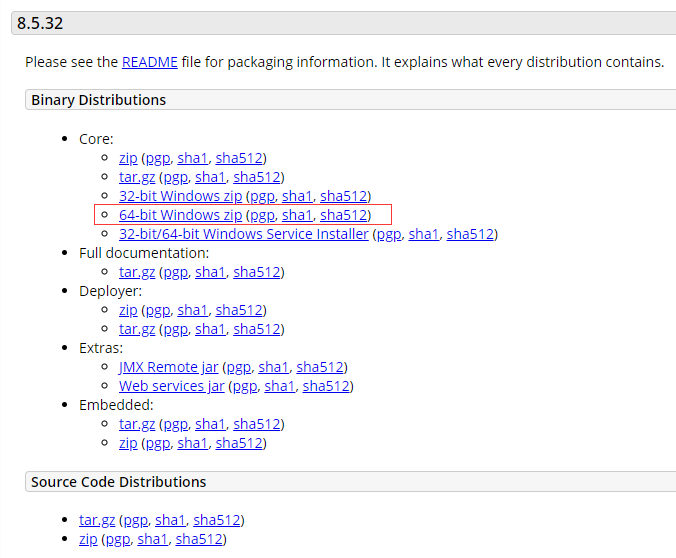Image resolution: width=676 pixels, height=558 pixels.
Task: Open sha512 for JMX Remote jar
Action: pos(320,367)
